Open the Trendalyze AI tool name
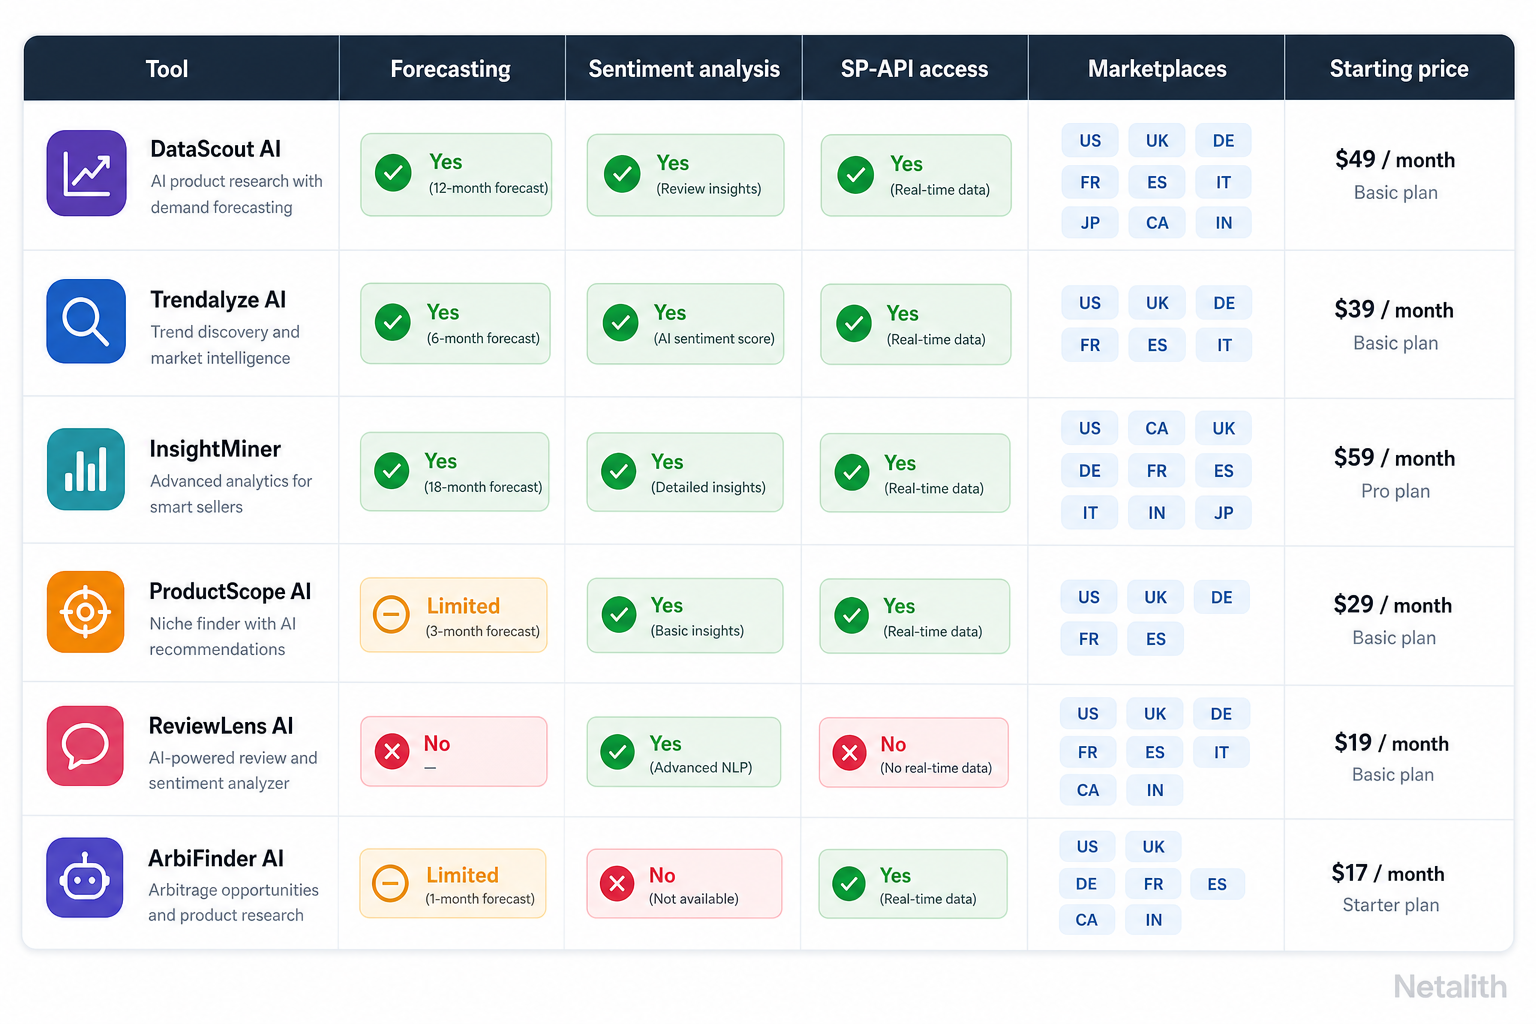The image size is (1536, 1024). tap(218, 300)
